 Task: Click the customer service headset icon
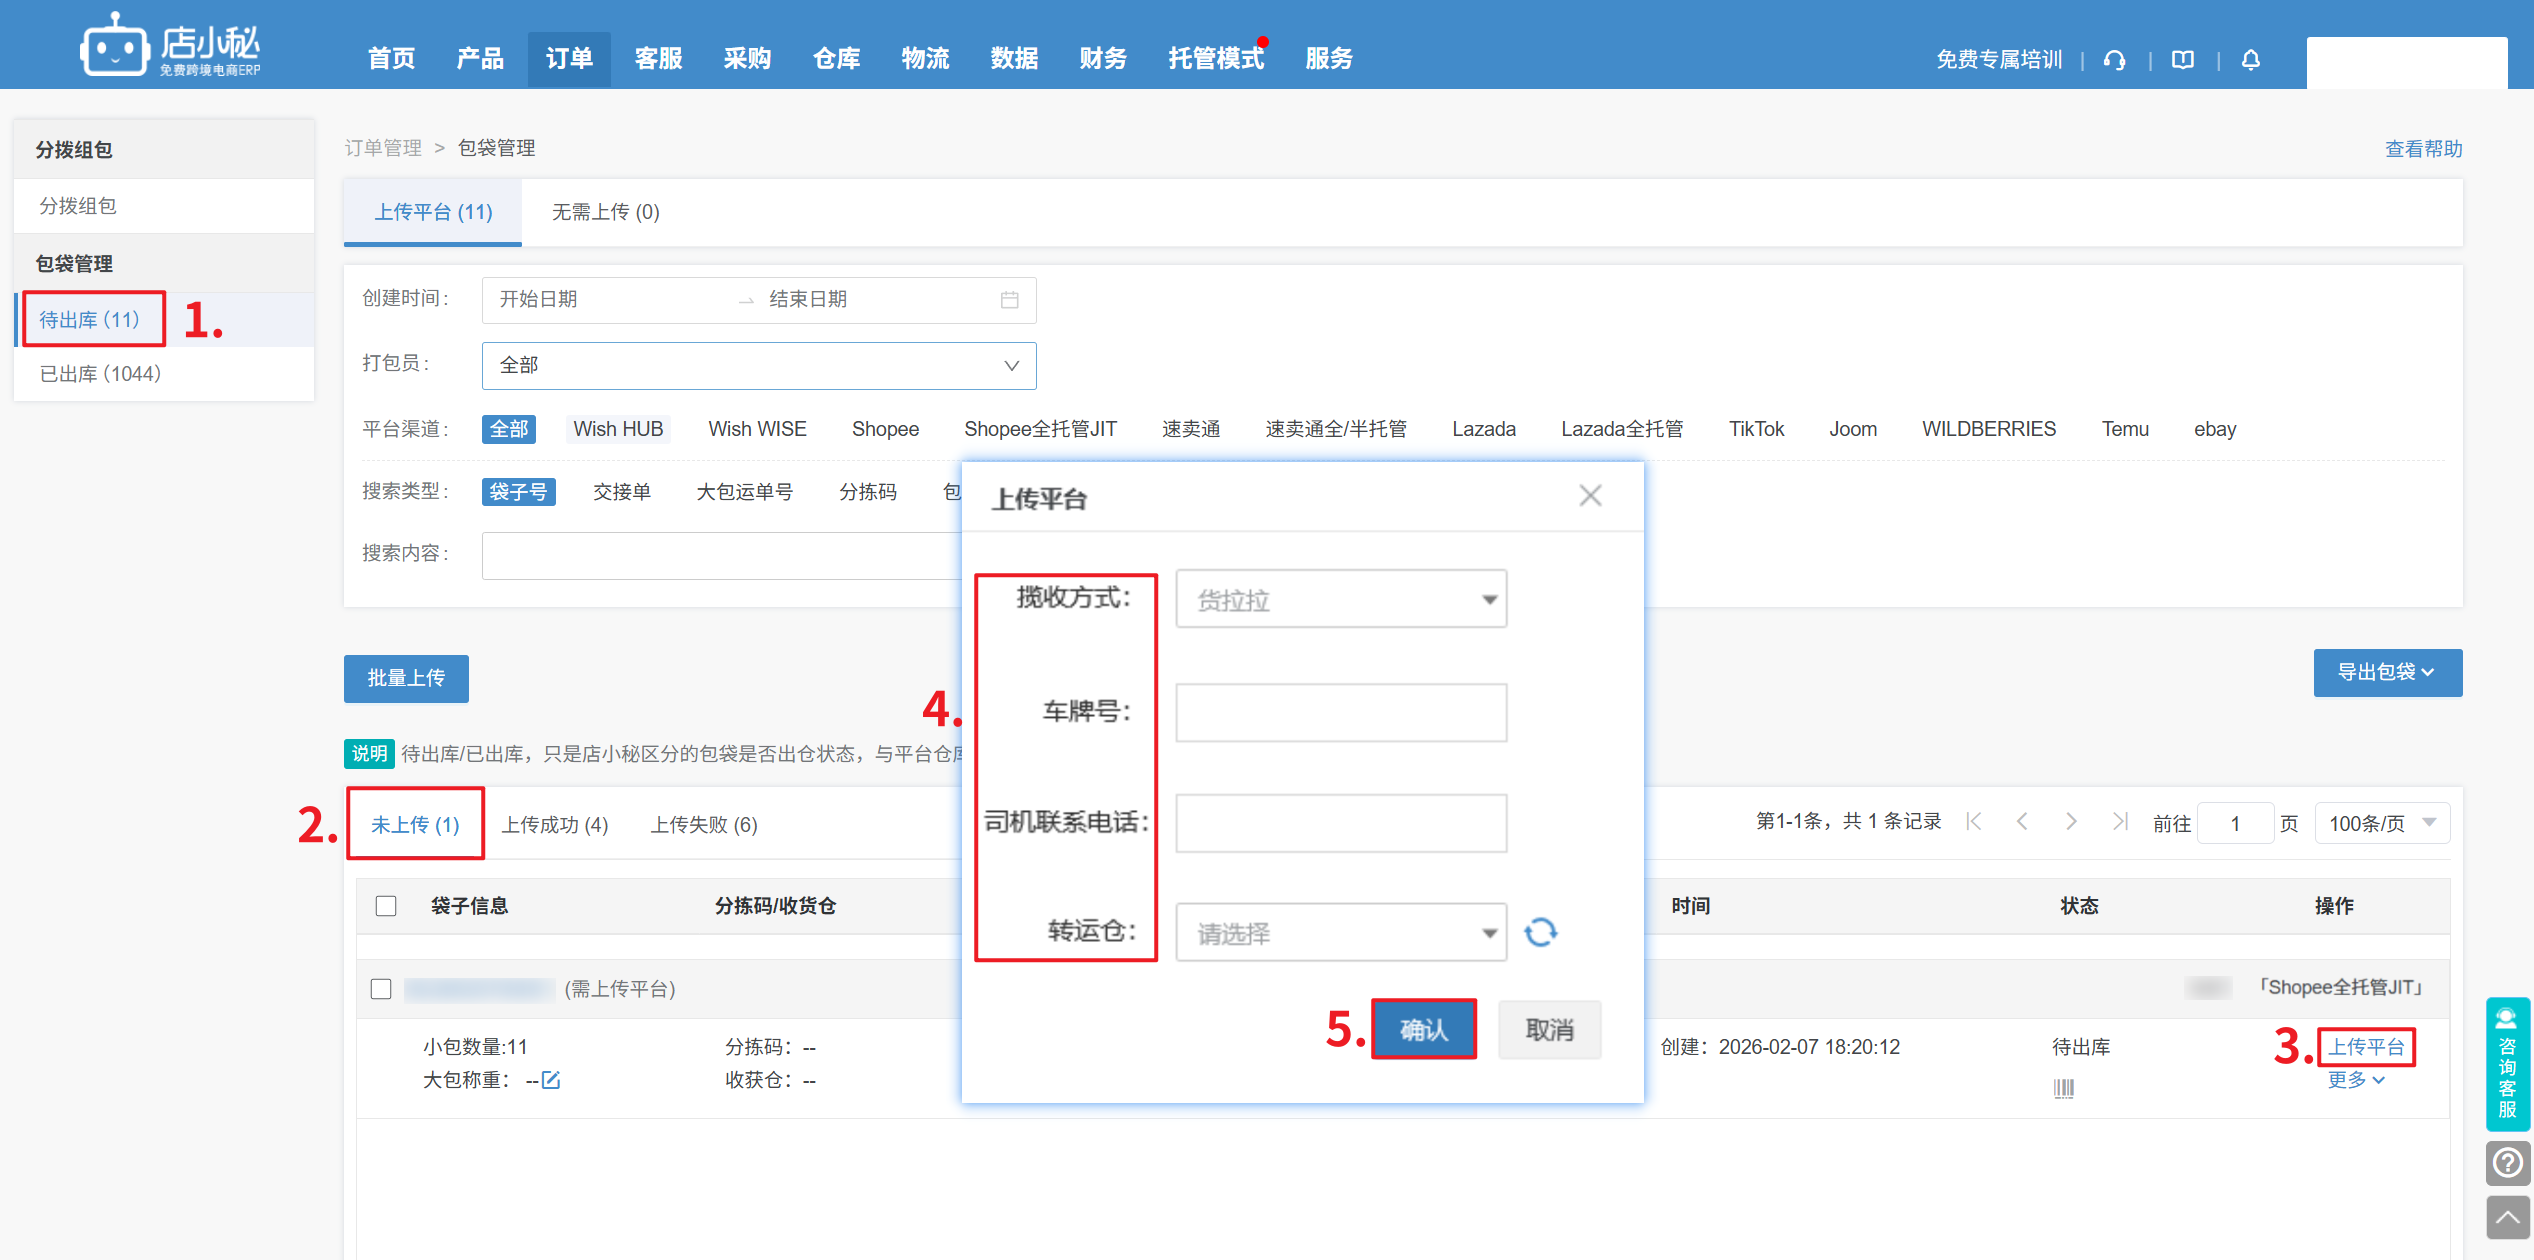tap(2114, 60)
